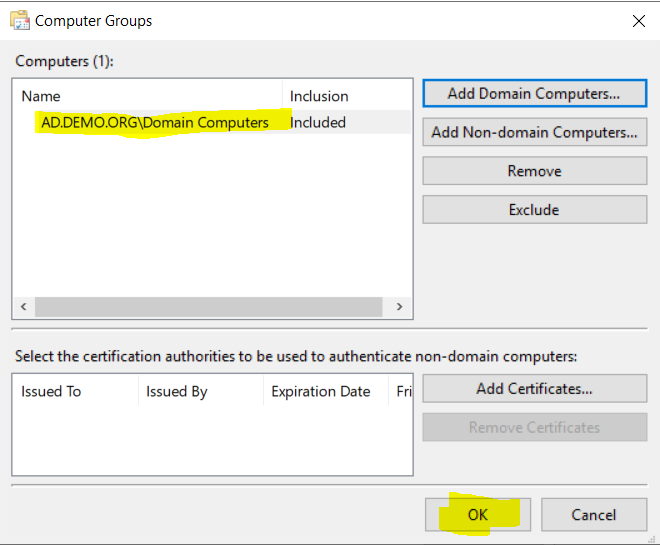
Task: Confirm with the OK button
Action: (x=478, y=515)
